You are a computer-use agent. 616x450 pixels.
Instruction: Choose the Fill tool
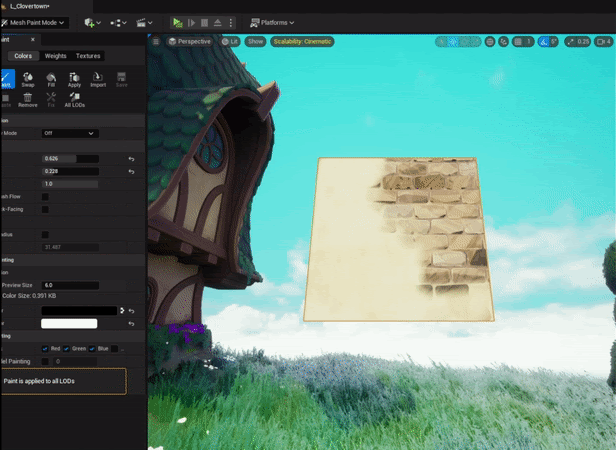(x=51, y=79)
